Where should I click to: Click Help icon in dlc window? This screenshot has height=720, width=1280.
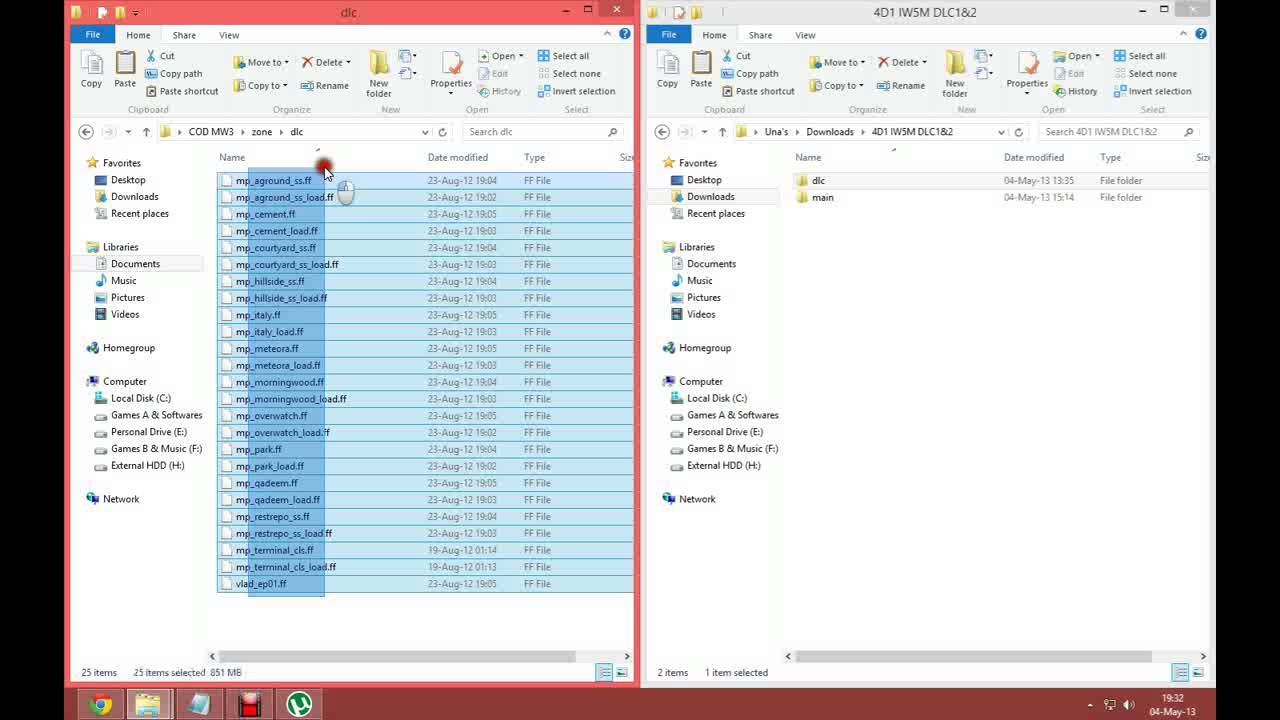click(x=625, y=34)
